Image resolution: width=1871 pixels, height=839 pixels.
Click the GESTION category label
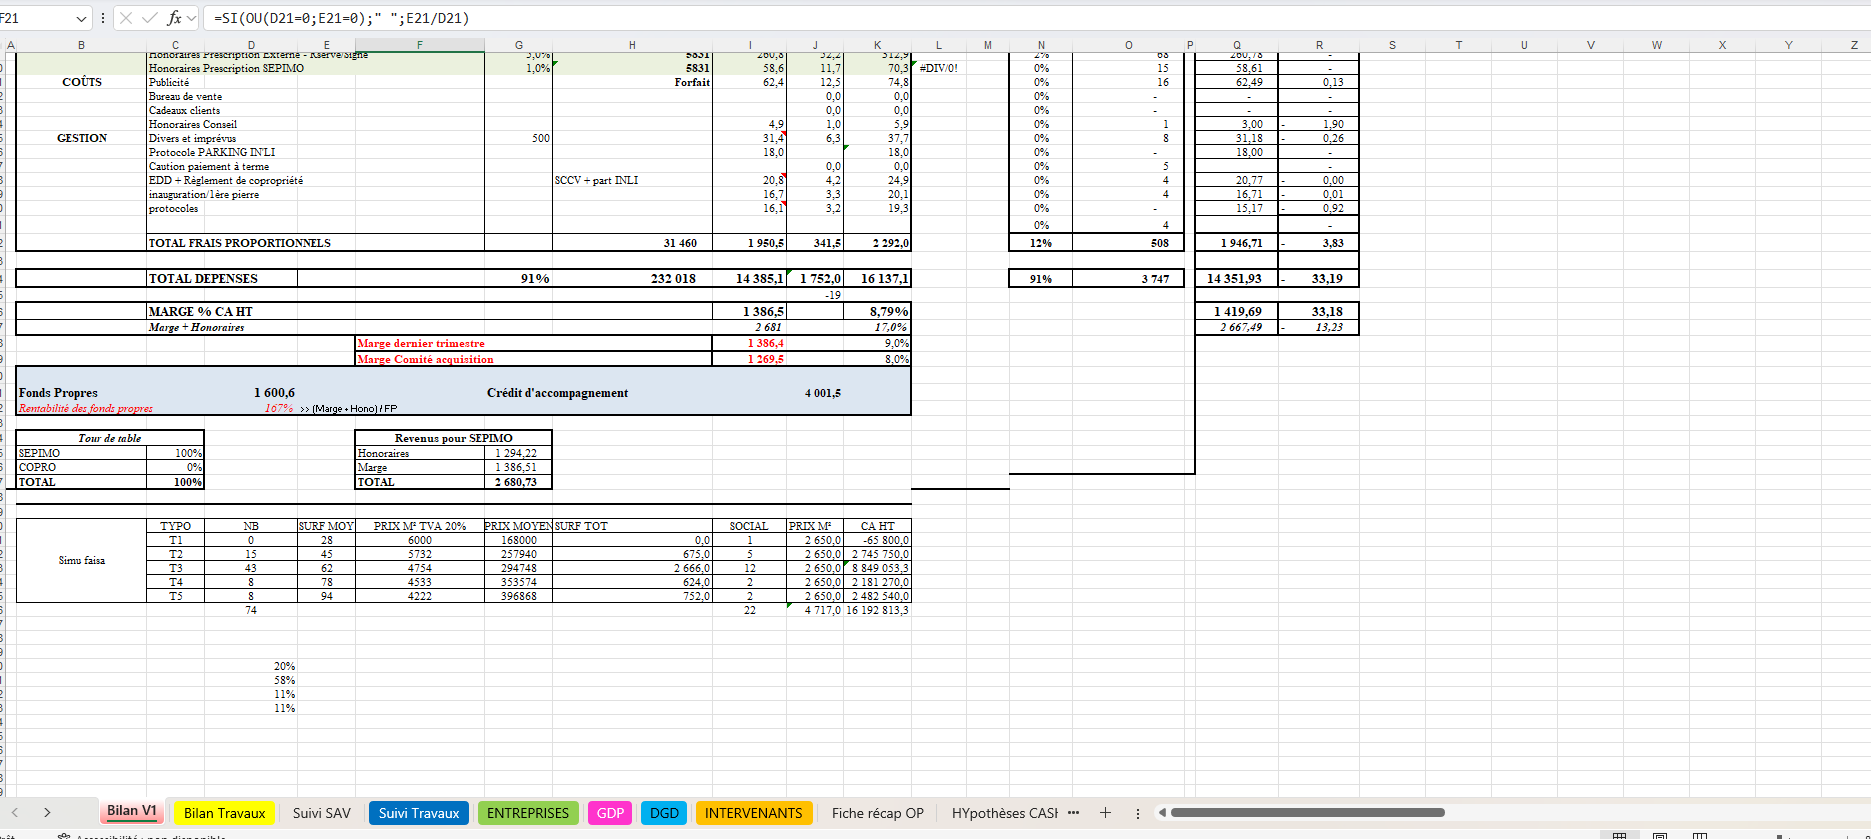pyautogui.click(x=82, y=138)
